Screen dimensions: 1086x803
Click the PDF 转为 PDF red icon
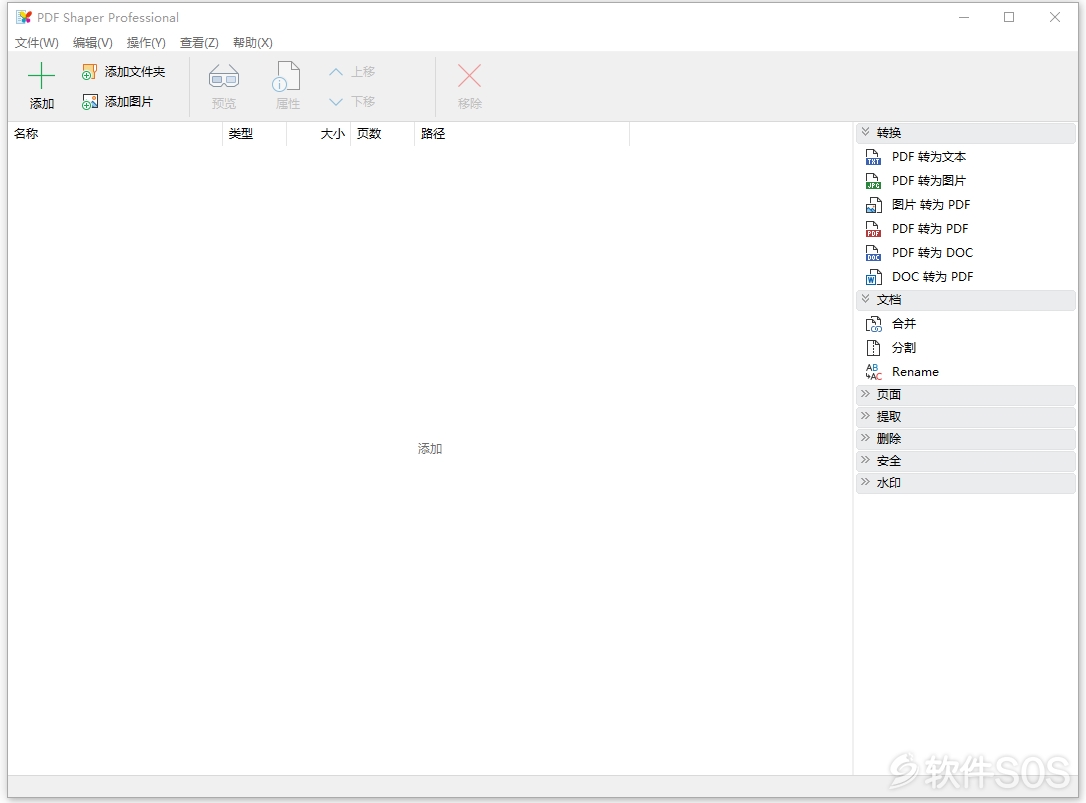[873, 229]
